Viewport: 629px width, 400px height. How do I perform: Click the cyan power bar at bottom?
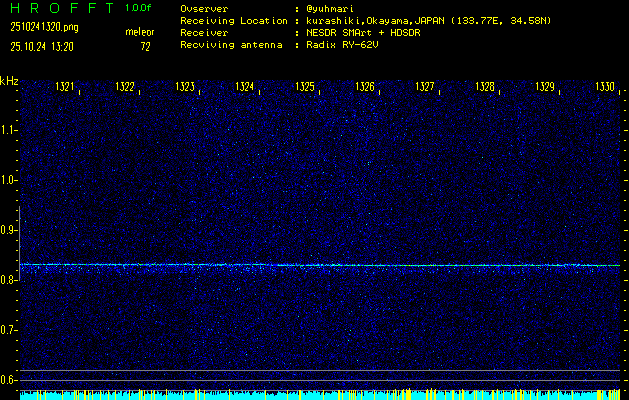point(320,395)
